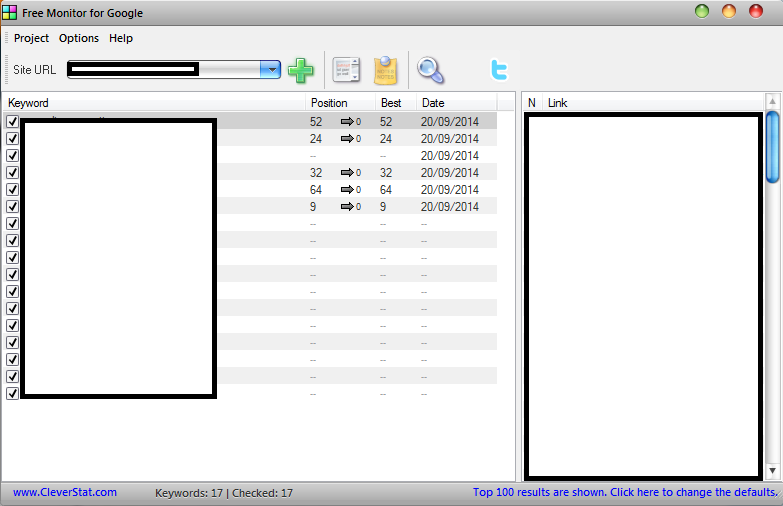Uncheck the keyword with position 64
Screen dimensions: 783x506
pyautogui.click(x=12, y=189)
